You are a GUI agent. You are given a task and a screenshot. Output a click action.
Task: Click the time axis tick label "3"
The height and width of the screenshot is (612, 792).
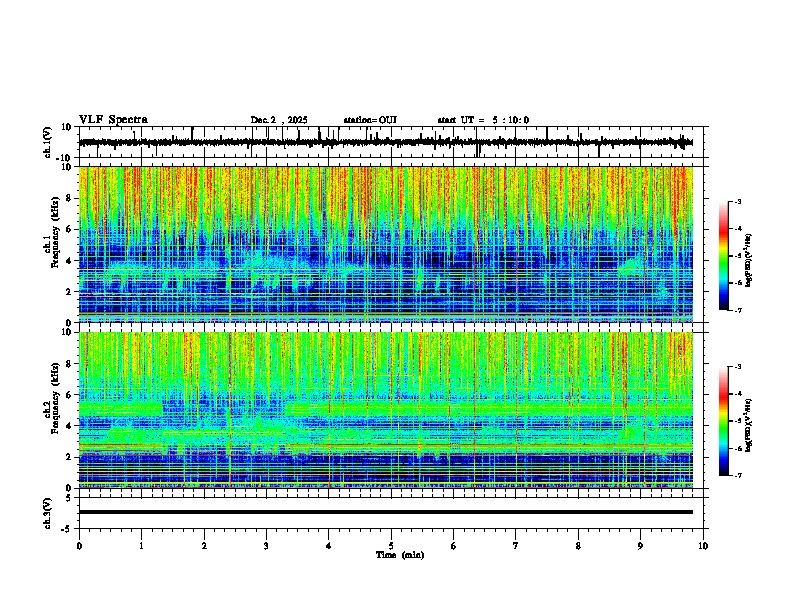pyautogui.click(x=266, y=546)
